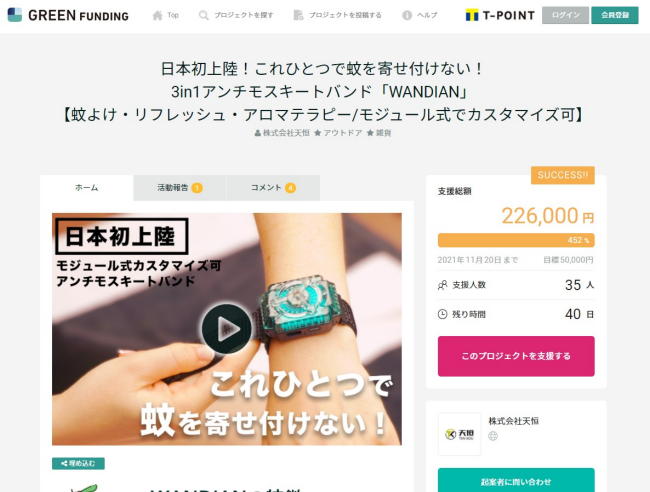The image size is (650, 492).
Task: Open the Top home icon link
Action: [158, 15]
